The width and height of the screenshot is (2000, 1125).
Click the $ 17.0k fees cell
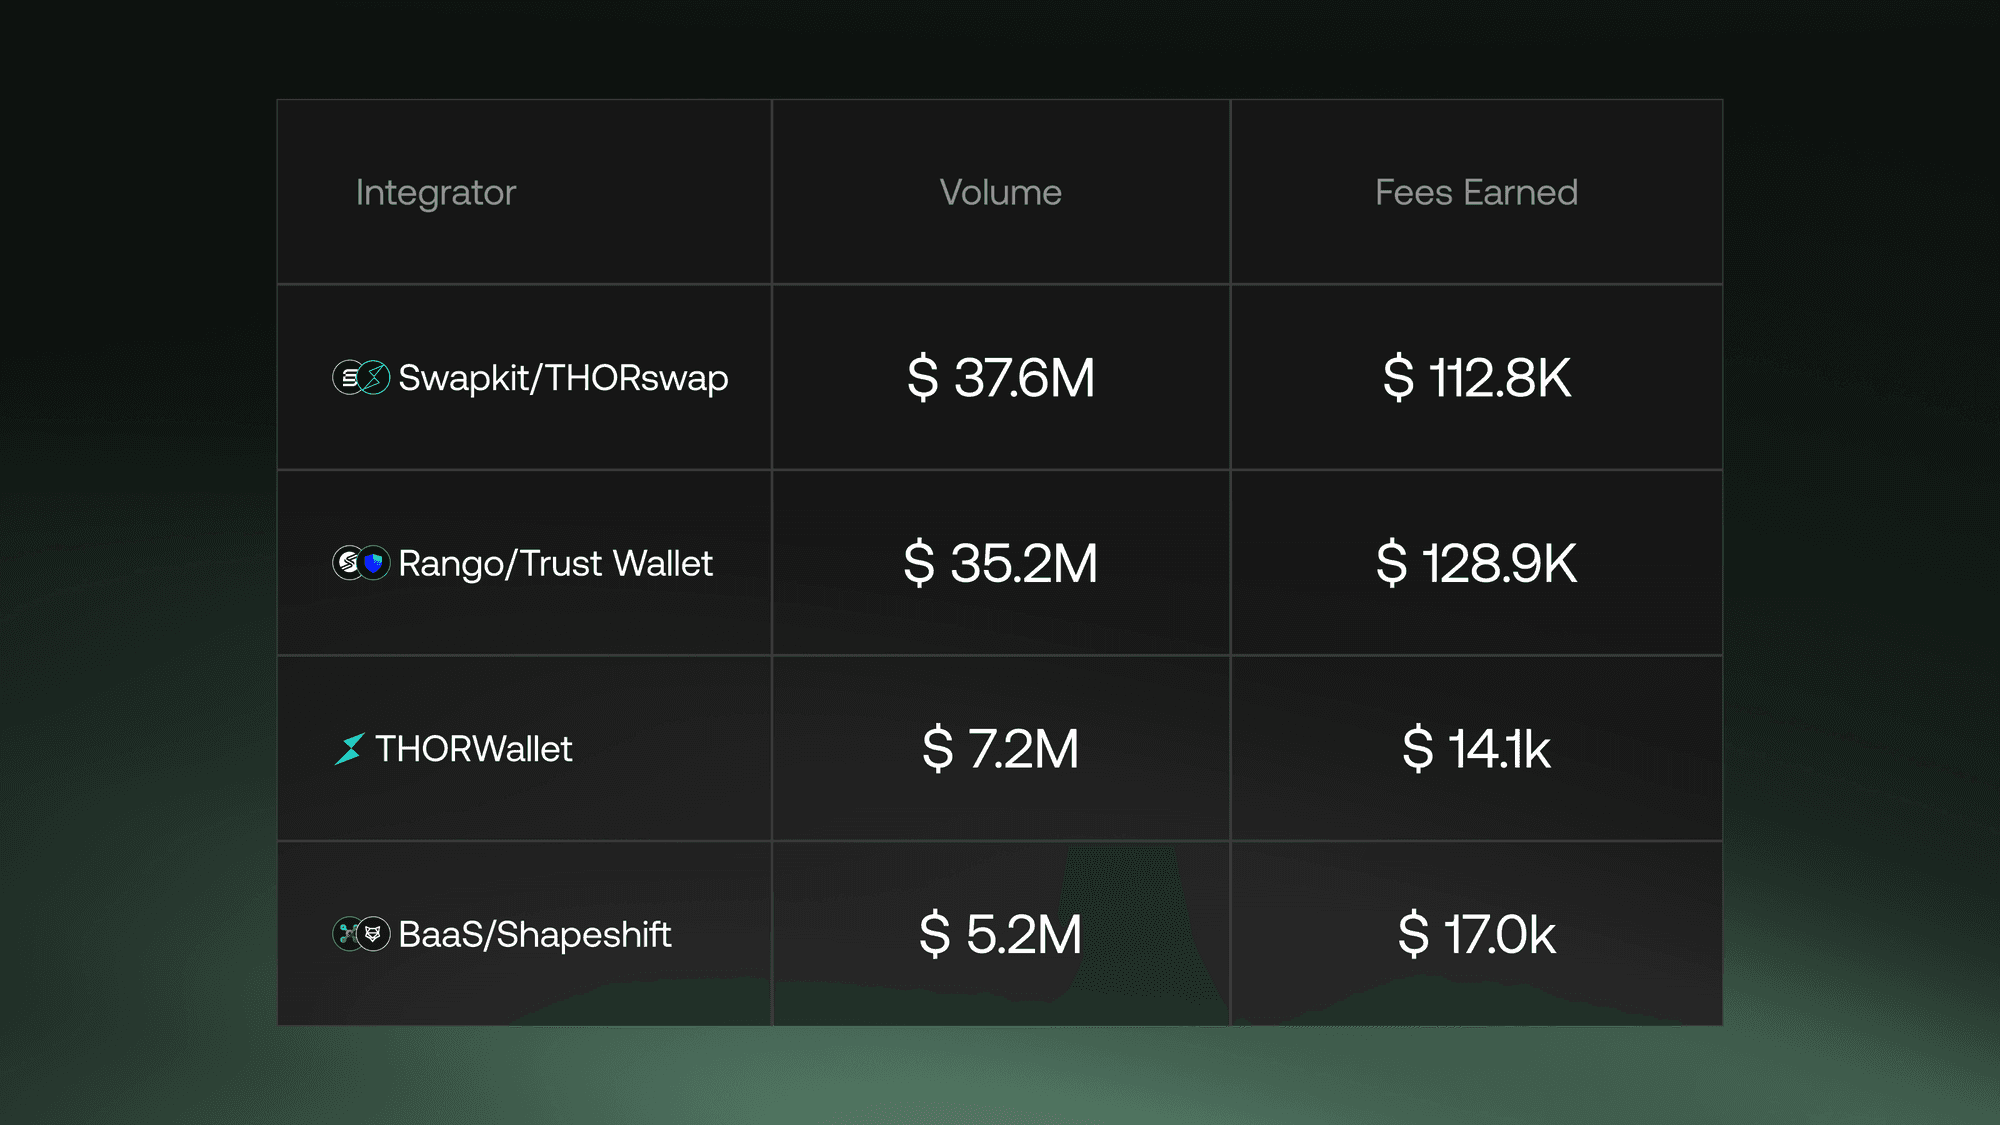pos(1476,934)
